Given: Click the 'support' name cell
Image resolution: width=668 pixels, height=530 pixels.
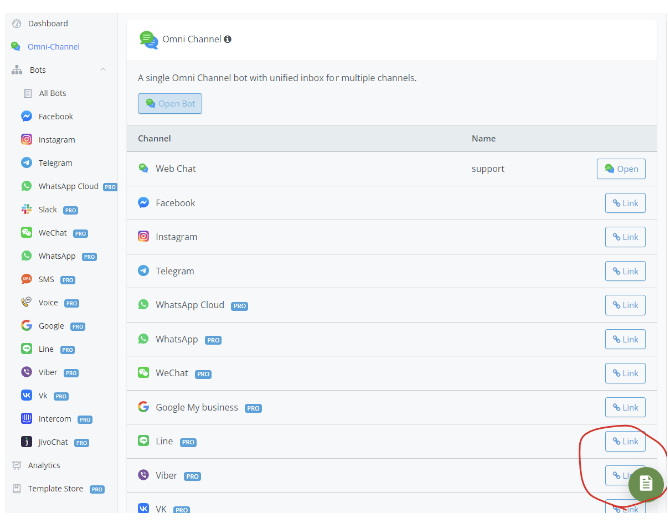Looking at the screenshot, I should (x=488, y=169).
